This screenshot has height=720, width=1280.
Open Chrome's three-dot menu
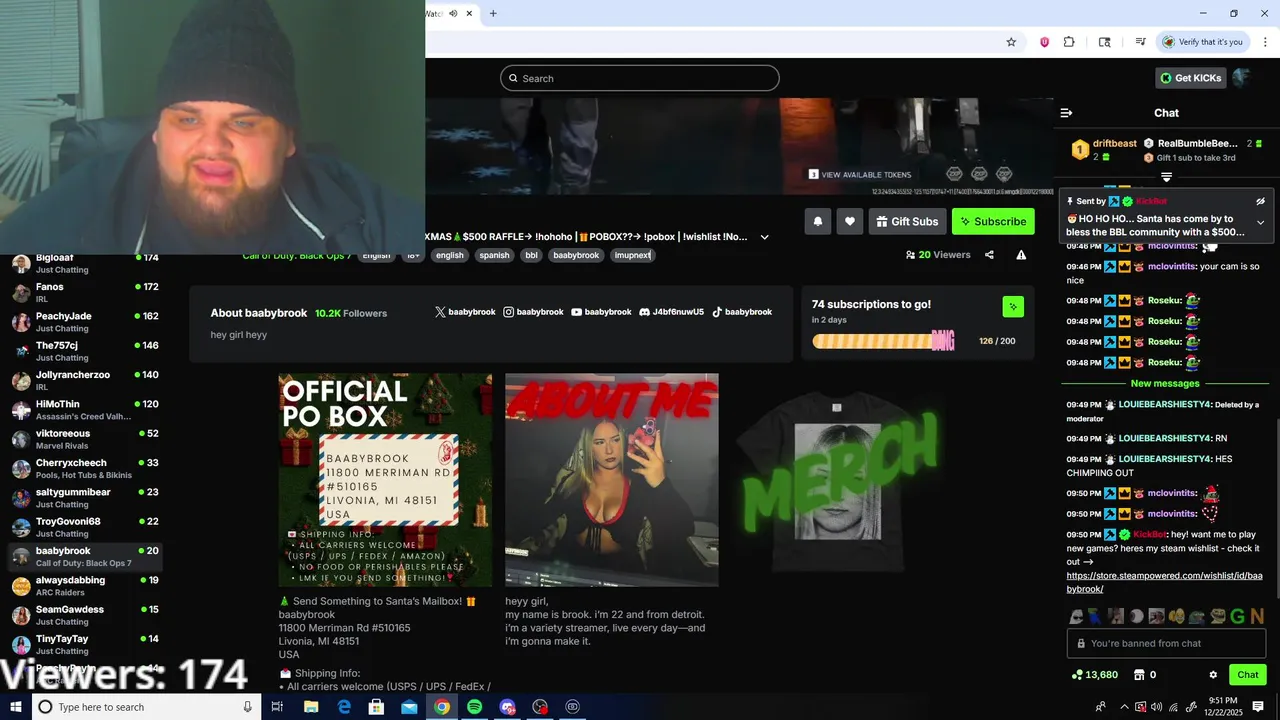pos(1266,42)
